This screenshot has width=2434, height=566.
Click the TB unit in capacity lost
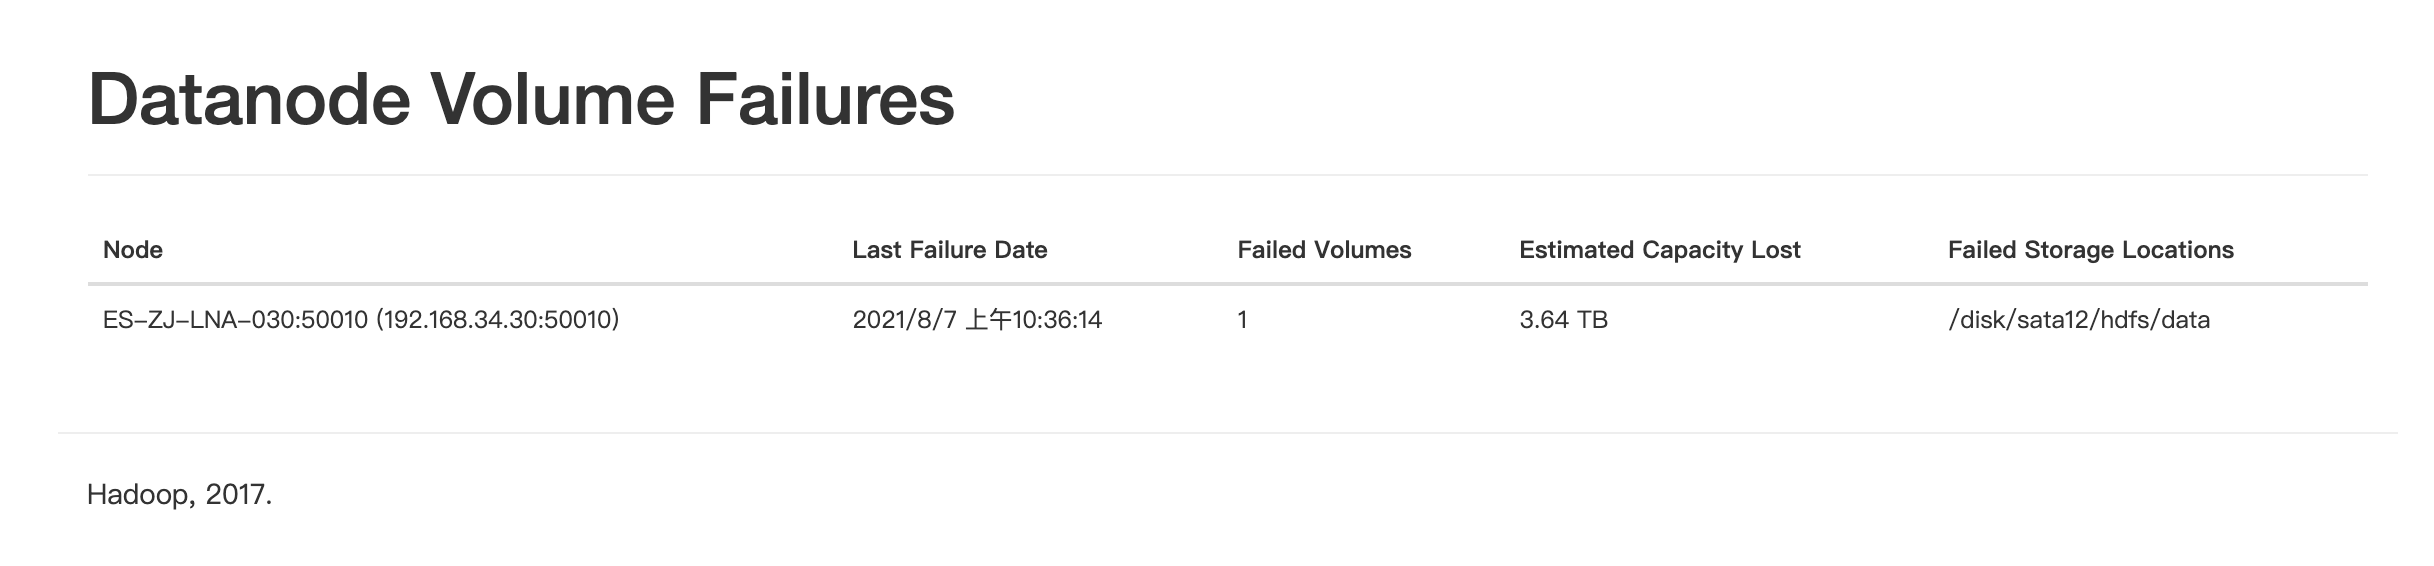coord(1592,320)
